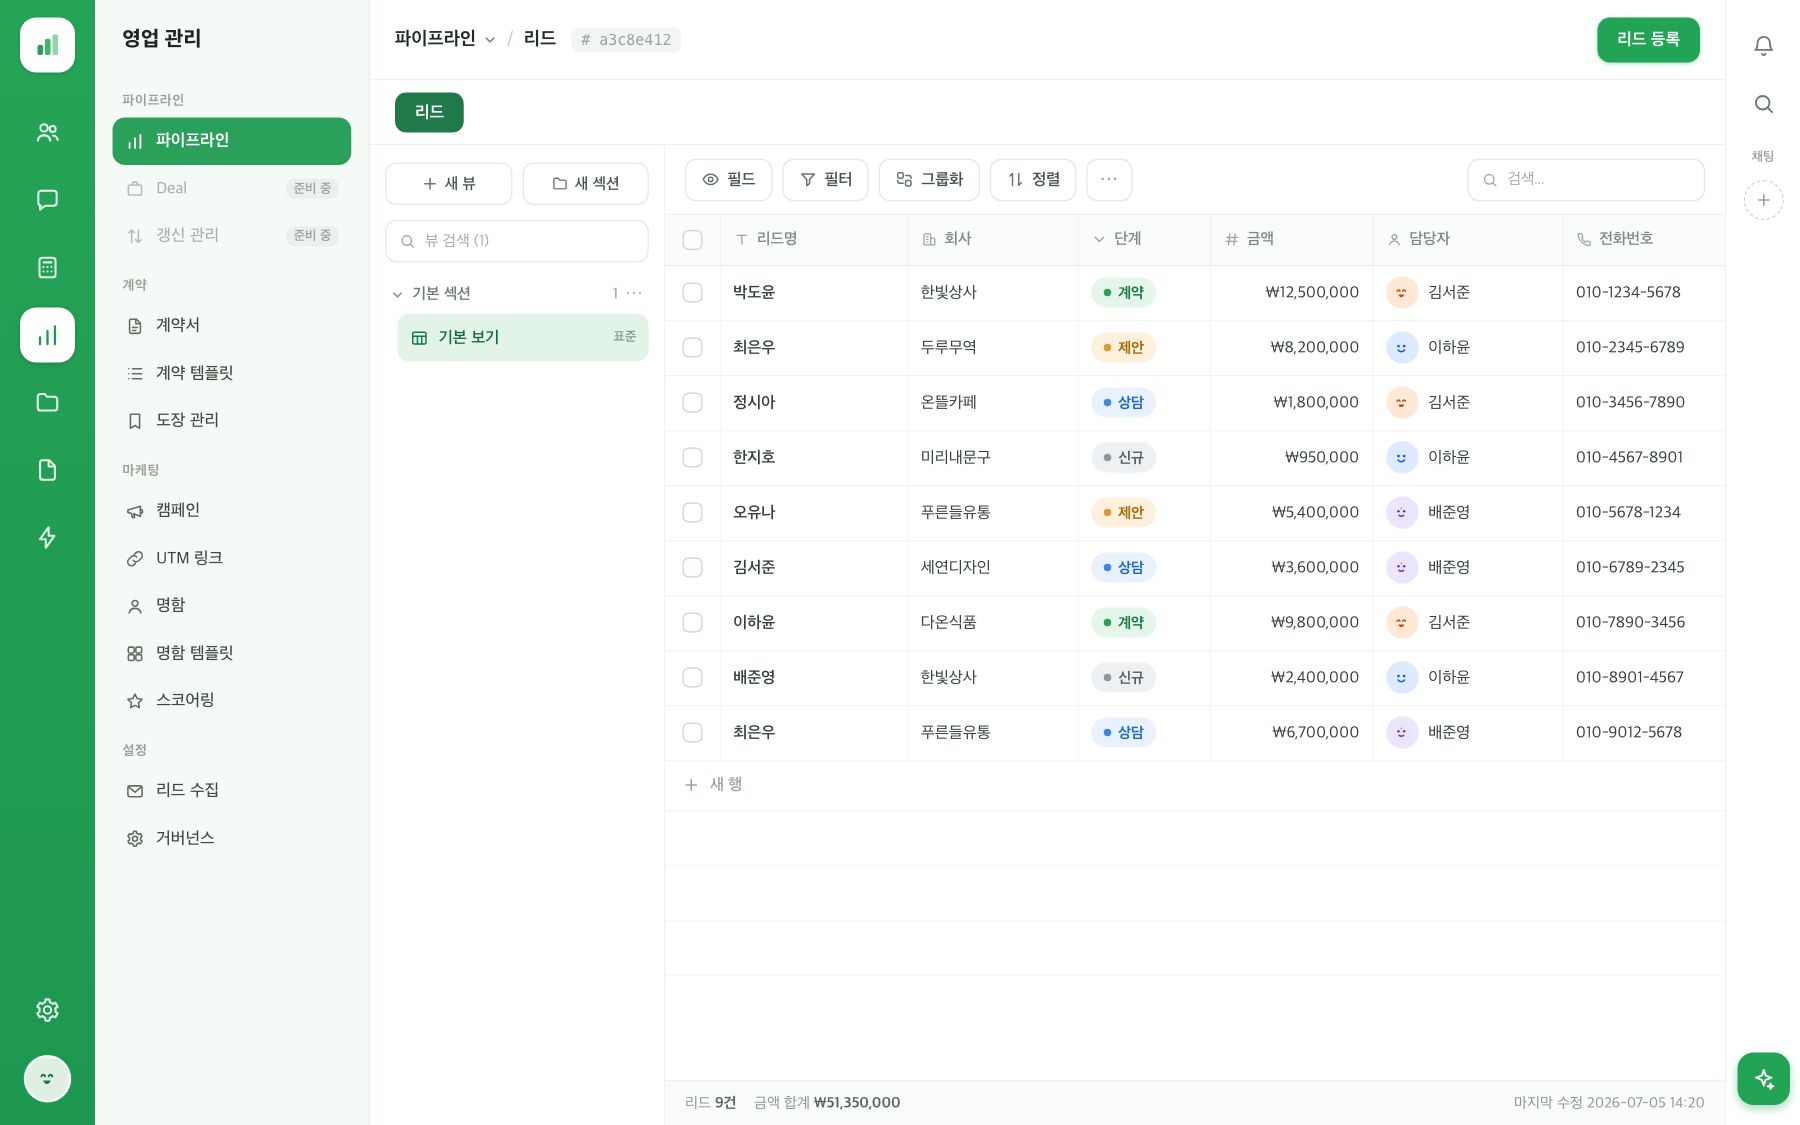Image resolution: width=1800 pixels, height=1125 pixels.
Task: Check the 한지호 row checkbox
Action: (692, 458)
